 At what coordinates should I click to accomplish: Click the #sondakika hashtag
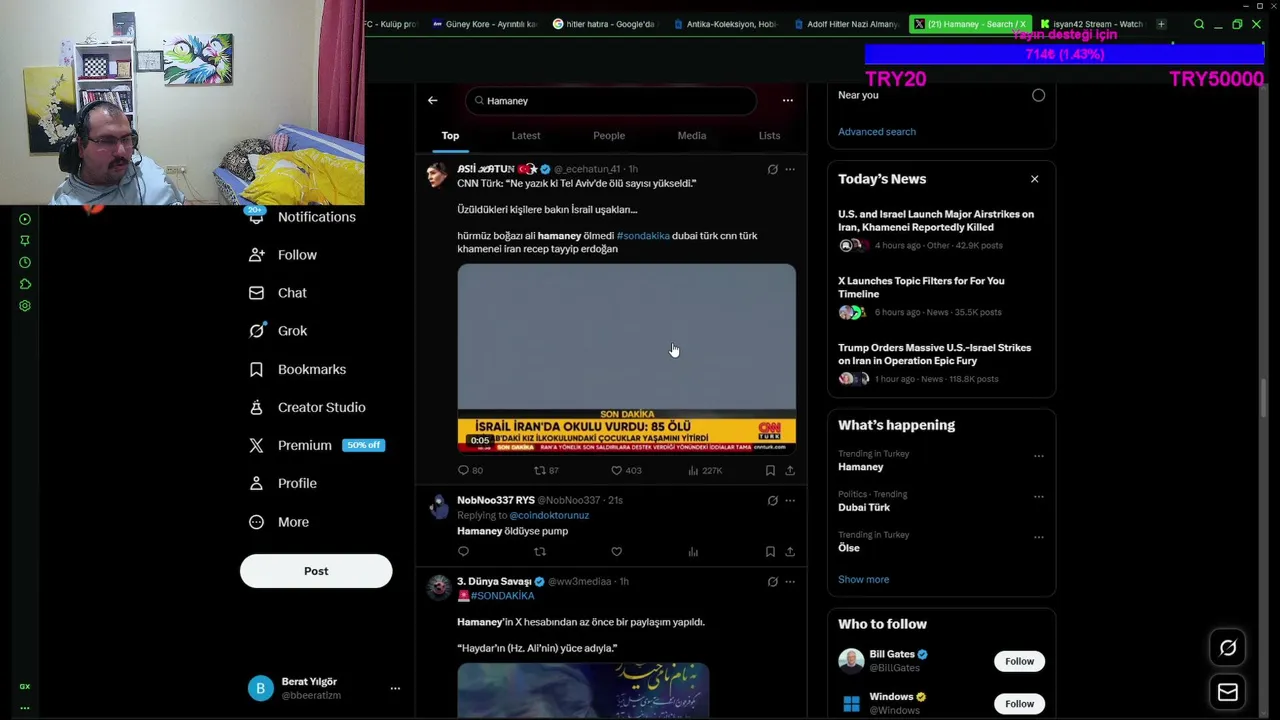[x=643, y=236]
